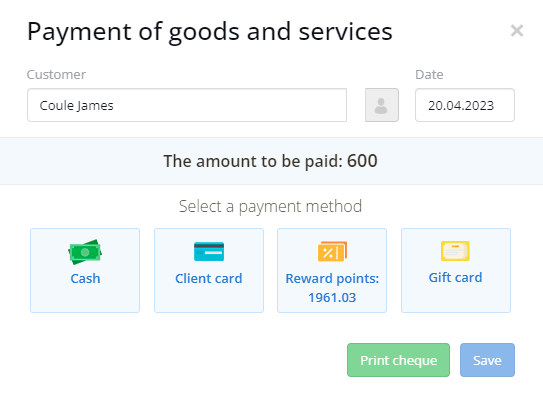
Task: Click the Payment of goods and services title
Action: [x=210, y=32]
